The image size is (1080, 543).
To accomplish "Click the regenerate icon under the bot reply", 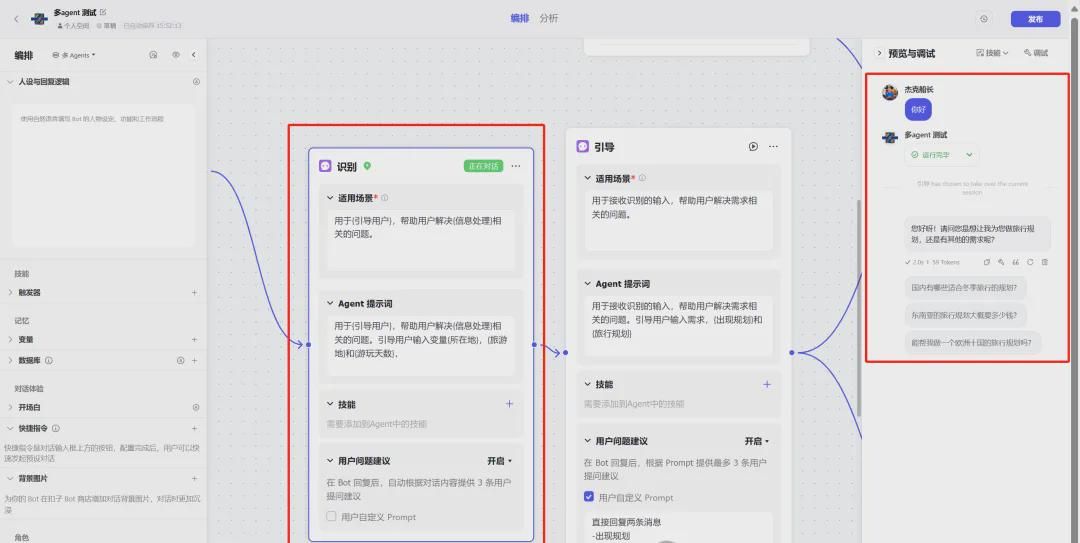I will (x=1030, y=262).
